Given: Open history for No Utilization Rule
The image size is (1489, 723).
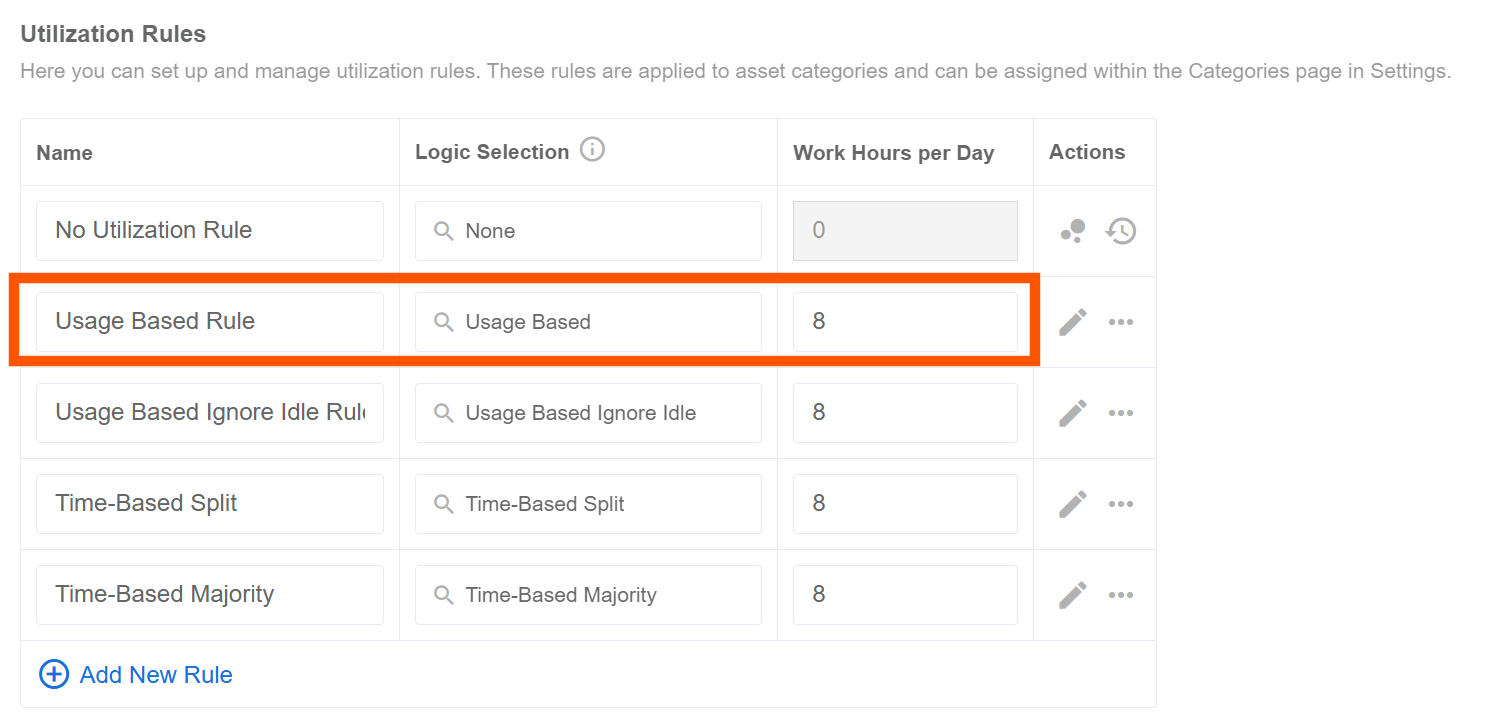Looking at the screenshot, I should 1121,231.
